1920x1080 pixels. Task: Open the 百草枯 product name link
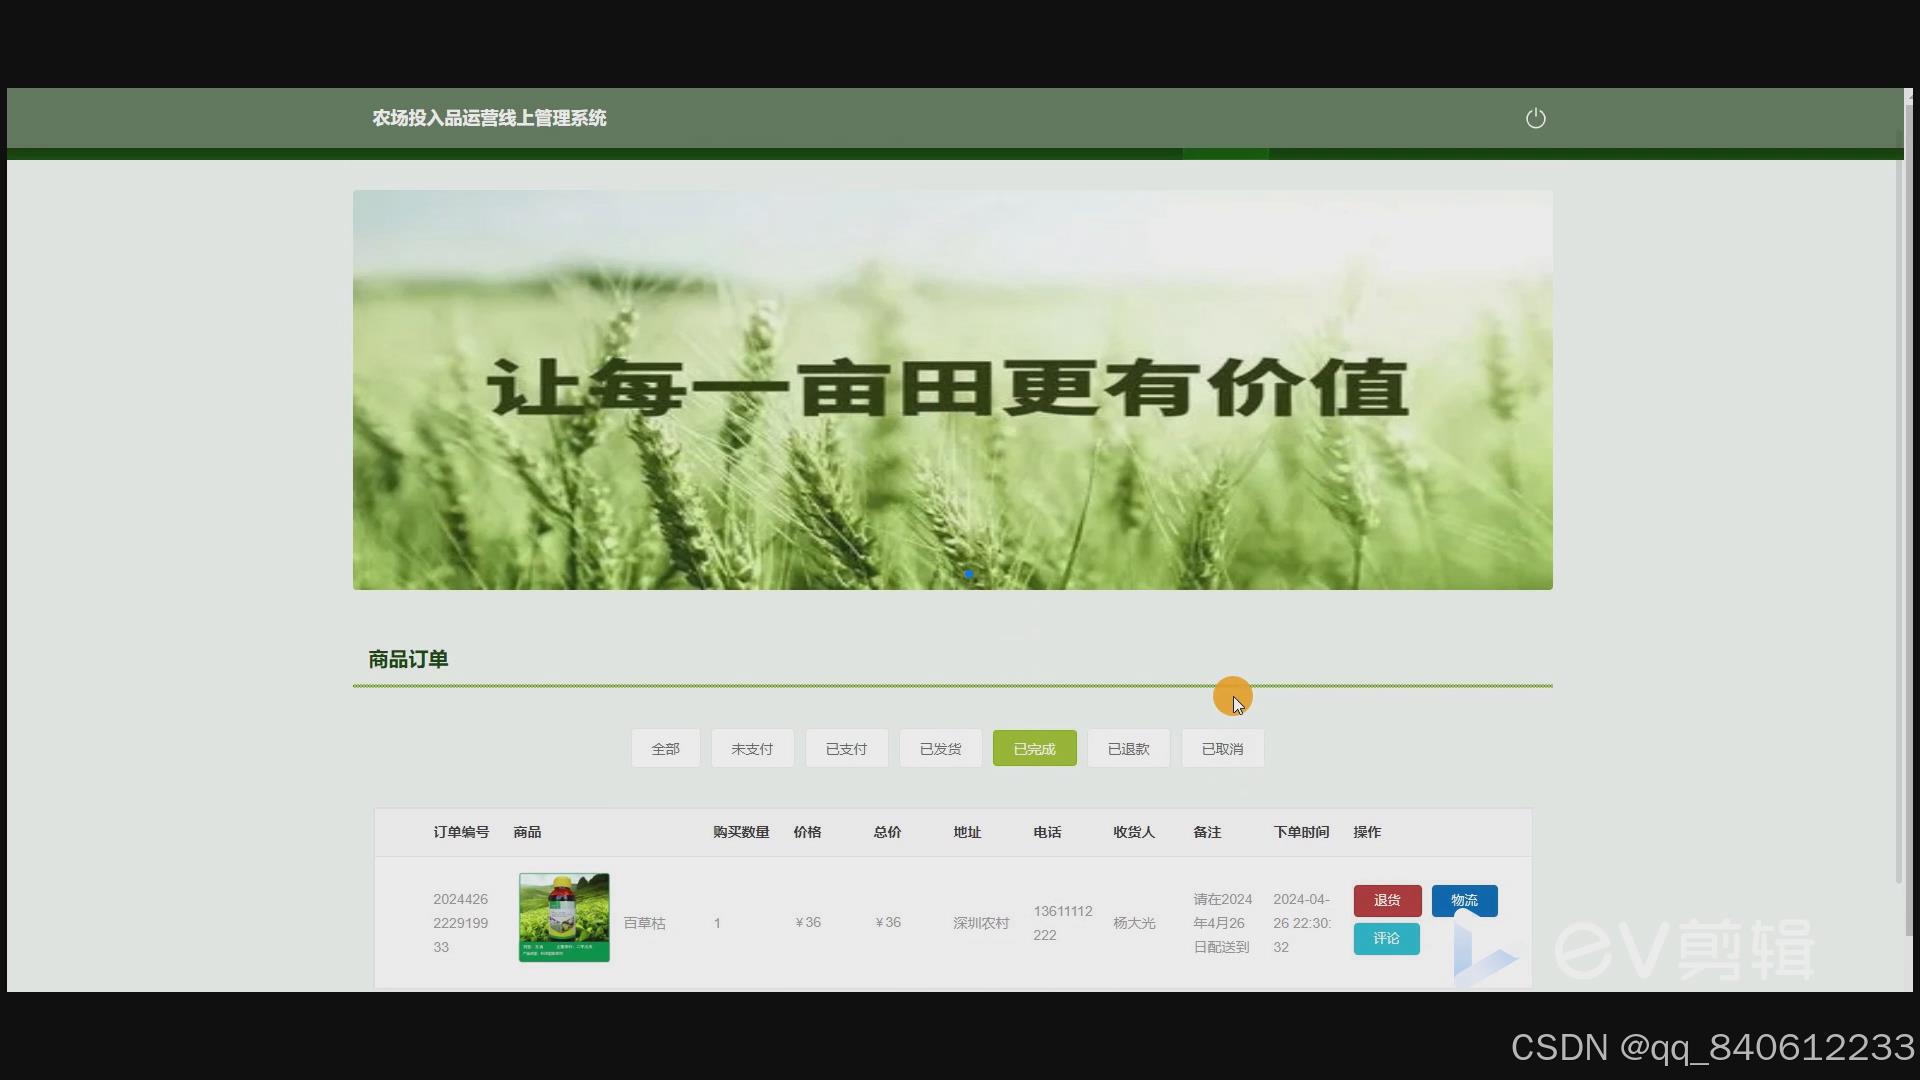[644, 923]
